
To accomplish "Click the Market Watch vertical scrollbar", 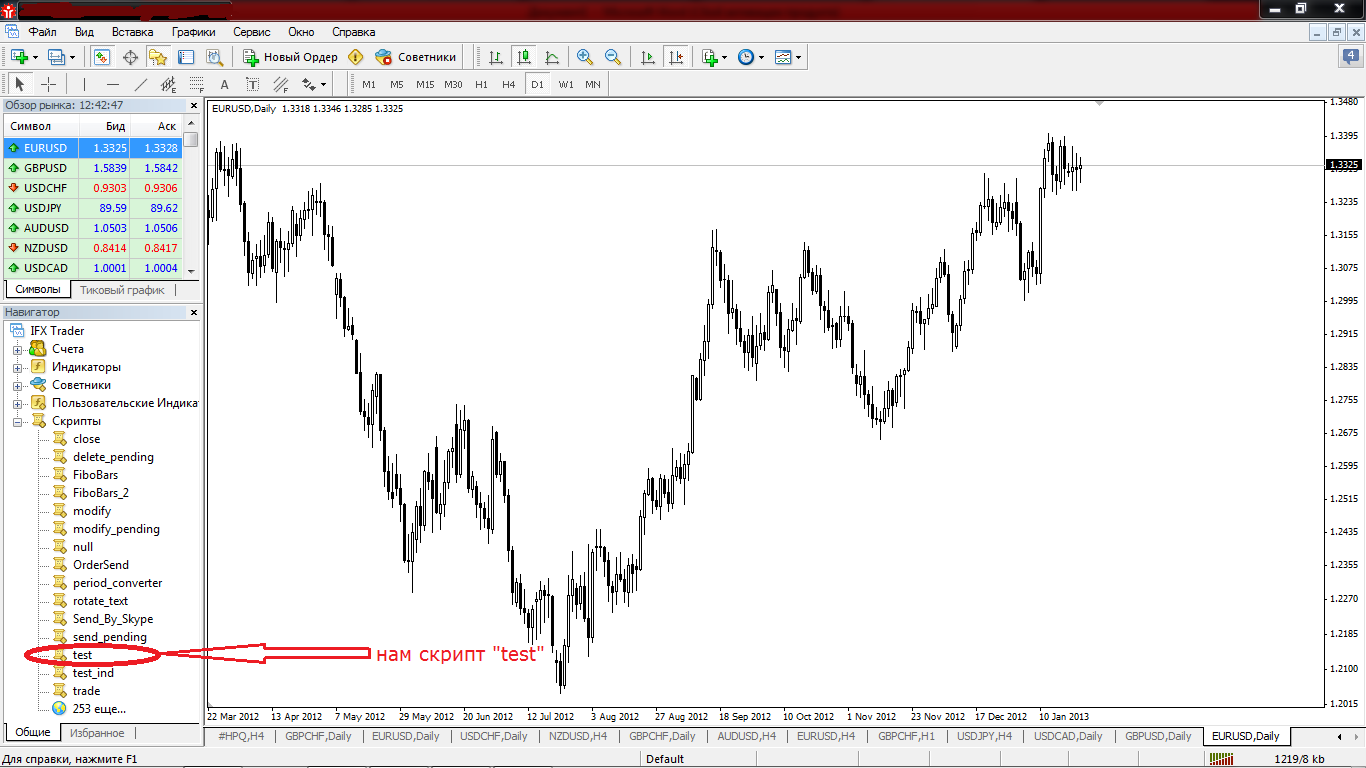I will [190, 199].
